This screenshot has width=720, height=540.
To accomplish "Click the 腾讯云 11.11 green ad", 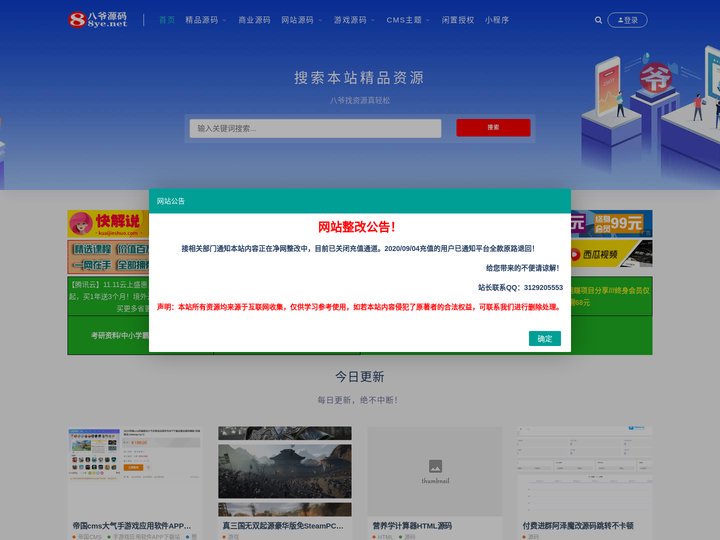I will tap(108, 297).
